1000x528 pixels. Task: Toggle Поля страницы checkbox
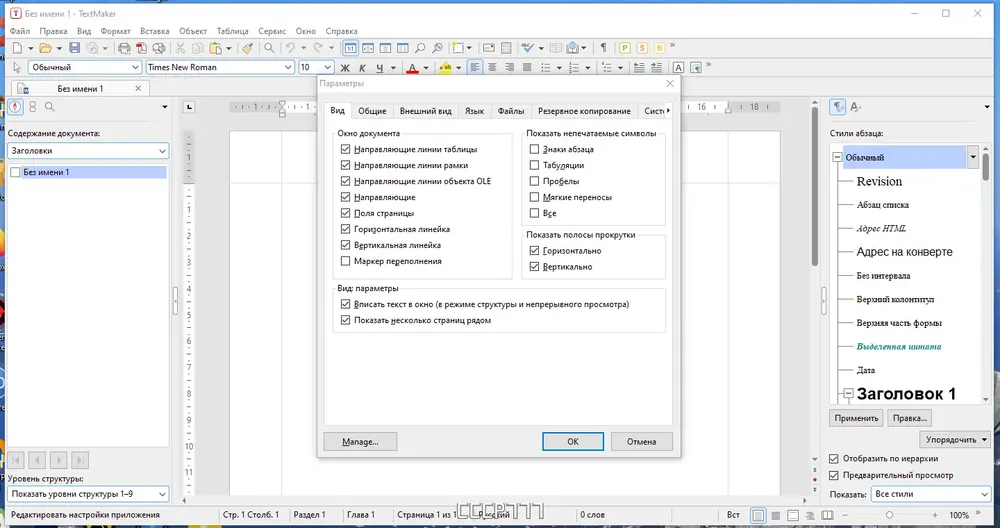(x=346, y=213)
